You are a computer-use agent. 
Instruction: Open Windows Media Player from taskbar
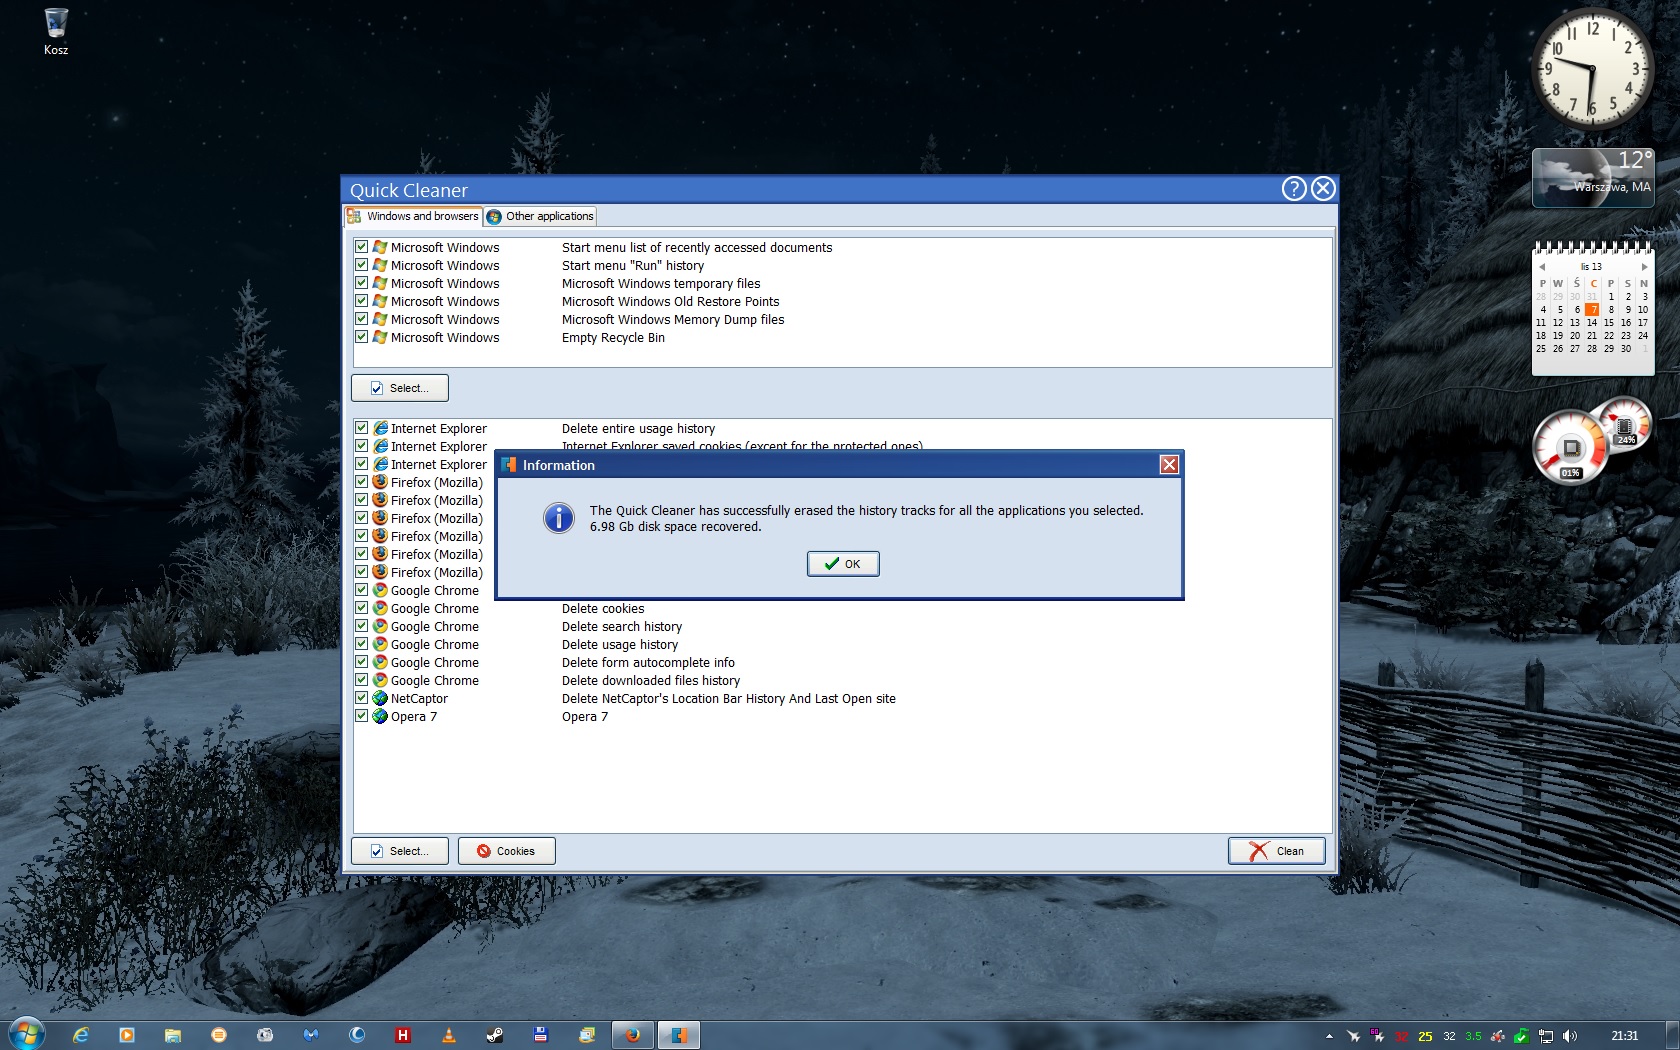[127, 1035]
